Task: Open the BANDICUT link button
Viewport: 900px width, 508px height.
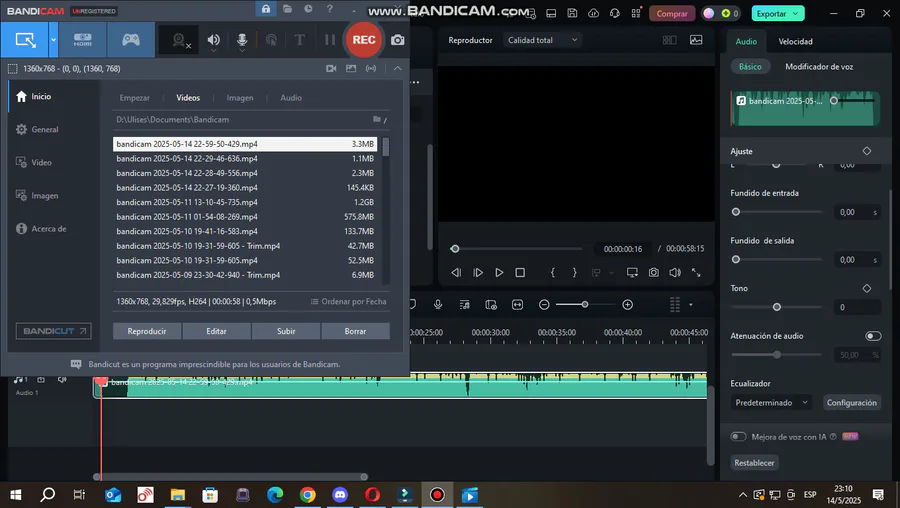Action: 53,331
